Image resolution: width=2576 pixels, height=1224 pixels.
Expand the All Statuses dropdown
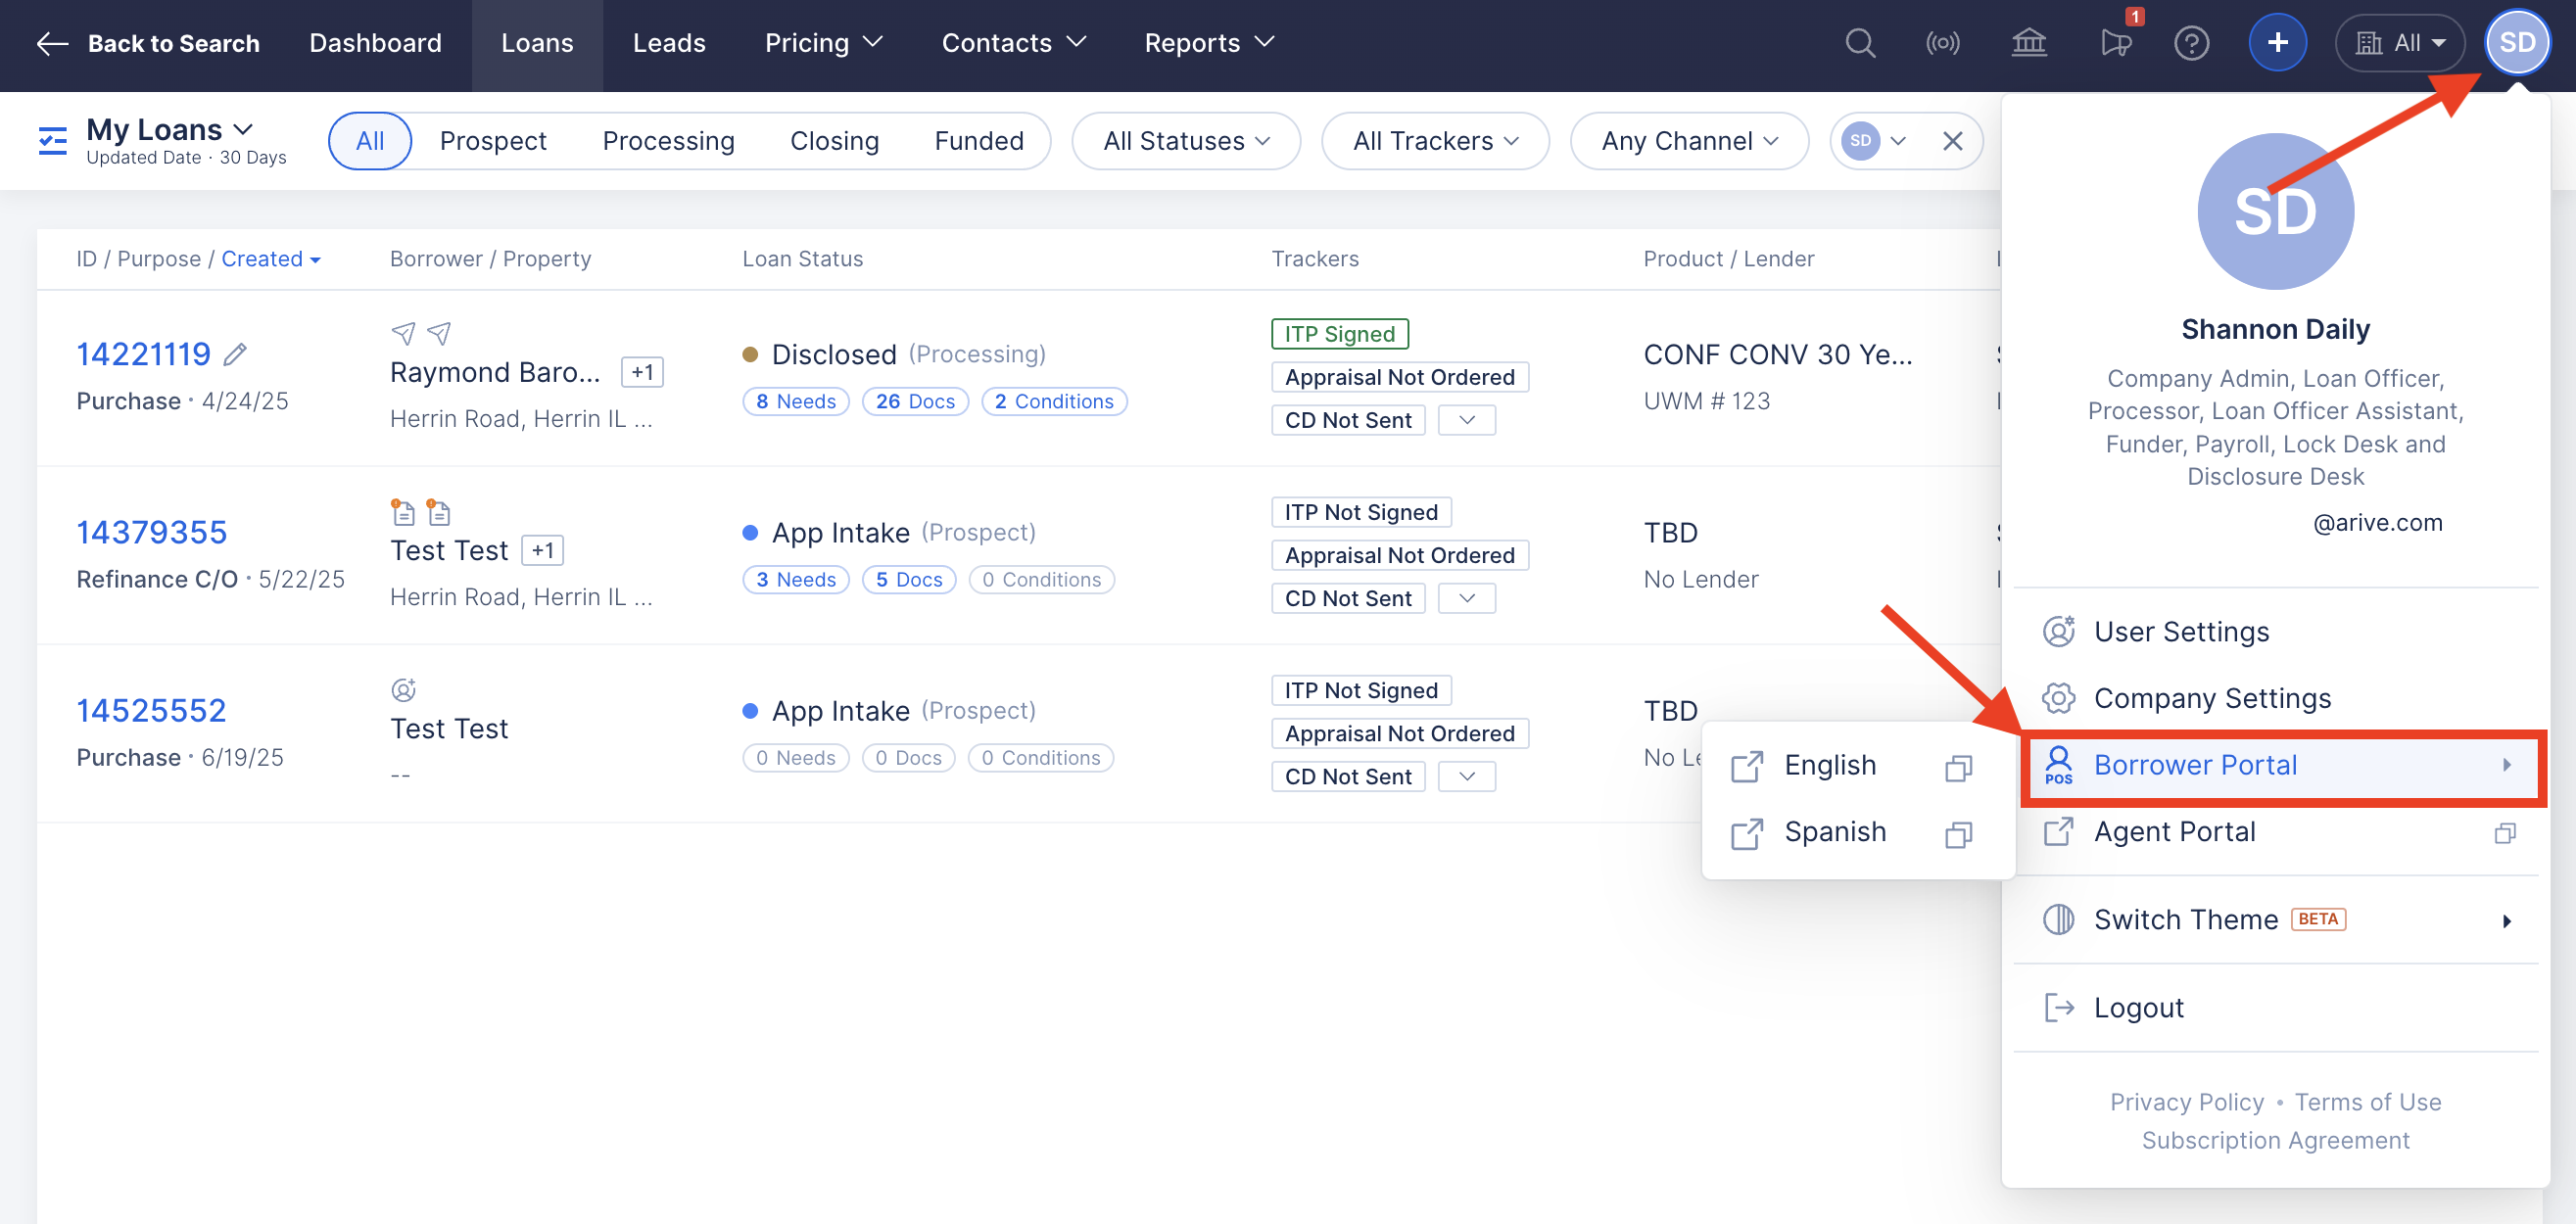coord(1185,141)
